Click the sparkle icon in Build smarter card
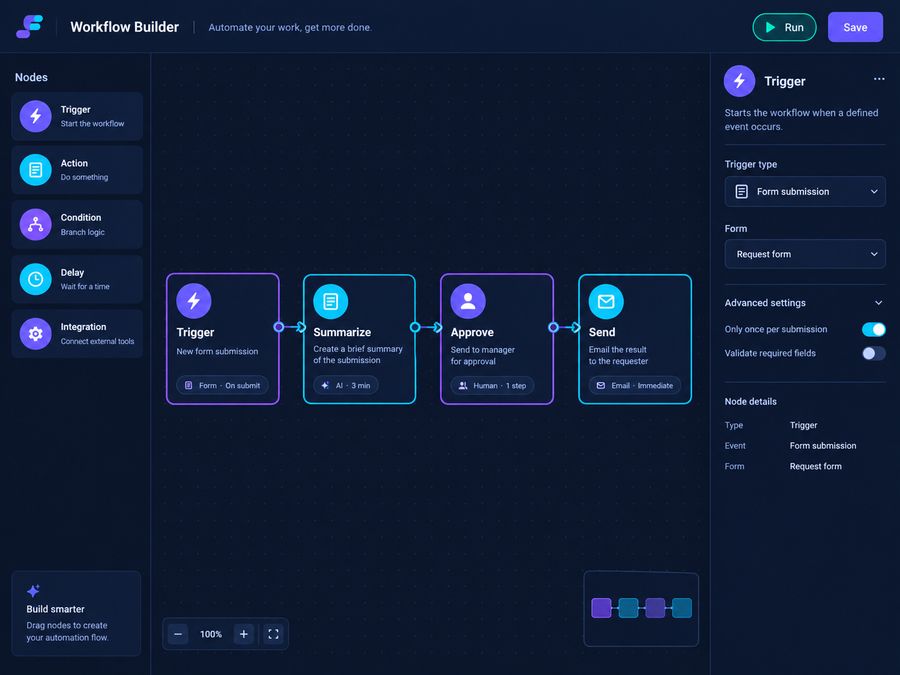 (33, 591)
